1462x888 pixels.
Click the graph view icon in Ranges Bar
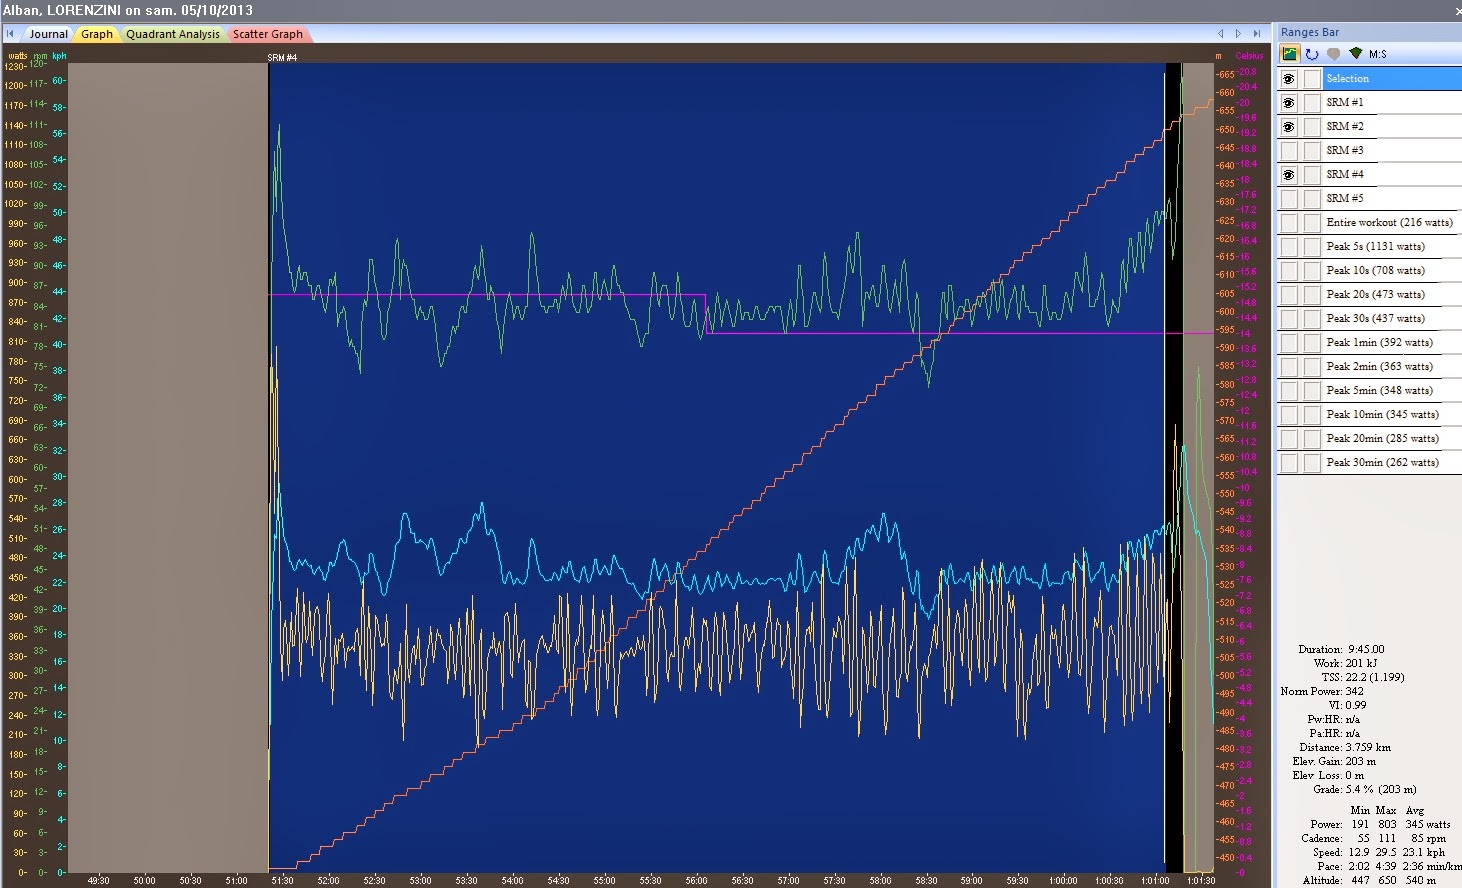click(x=1290, y=54)
